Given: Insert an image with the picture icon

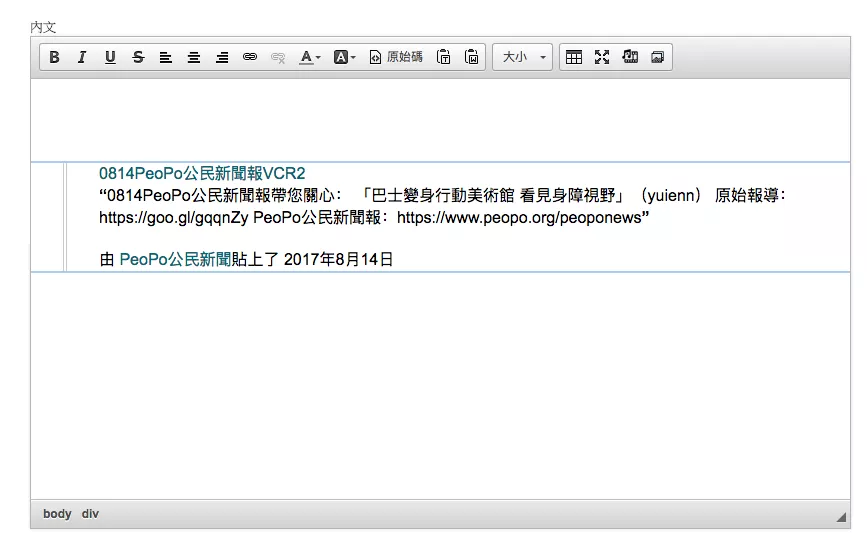Looking at the screenshot, I should pyautogui.click(x=657, y=57).
